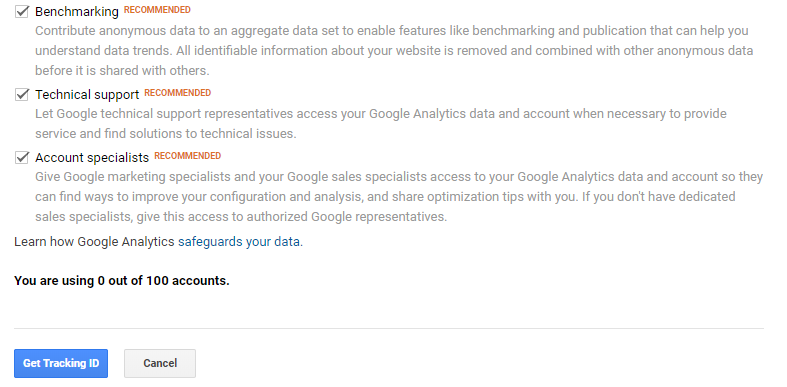Click the 'Let Google technical support representatives' description
The image size is (787, 387).
381,123
